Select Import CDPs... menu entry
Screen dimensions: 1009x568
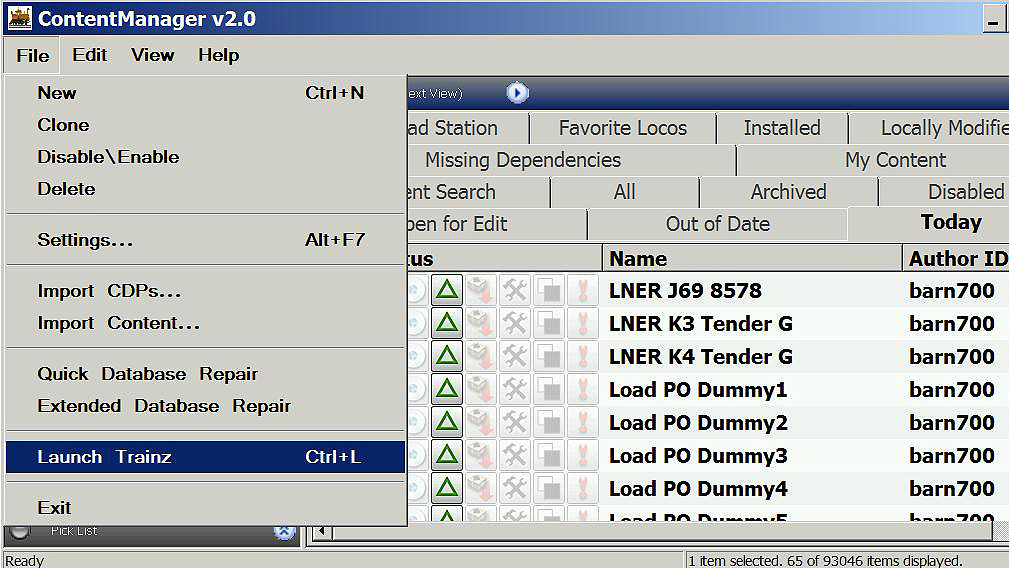point(109,291)
